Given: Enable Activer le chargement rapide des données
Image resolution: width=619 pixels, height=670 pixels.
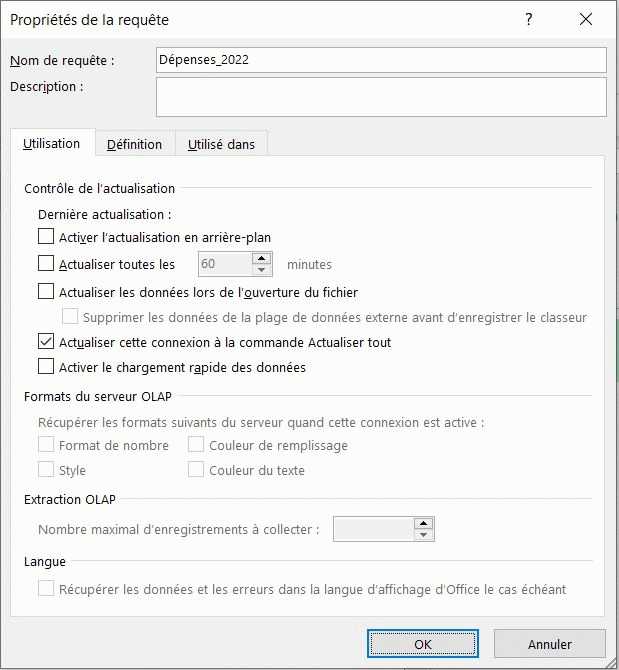Looking at the screenshot, I should pos(46,367).
